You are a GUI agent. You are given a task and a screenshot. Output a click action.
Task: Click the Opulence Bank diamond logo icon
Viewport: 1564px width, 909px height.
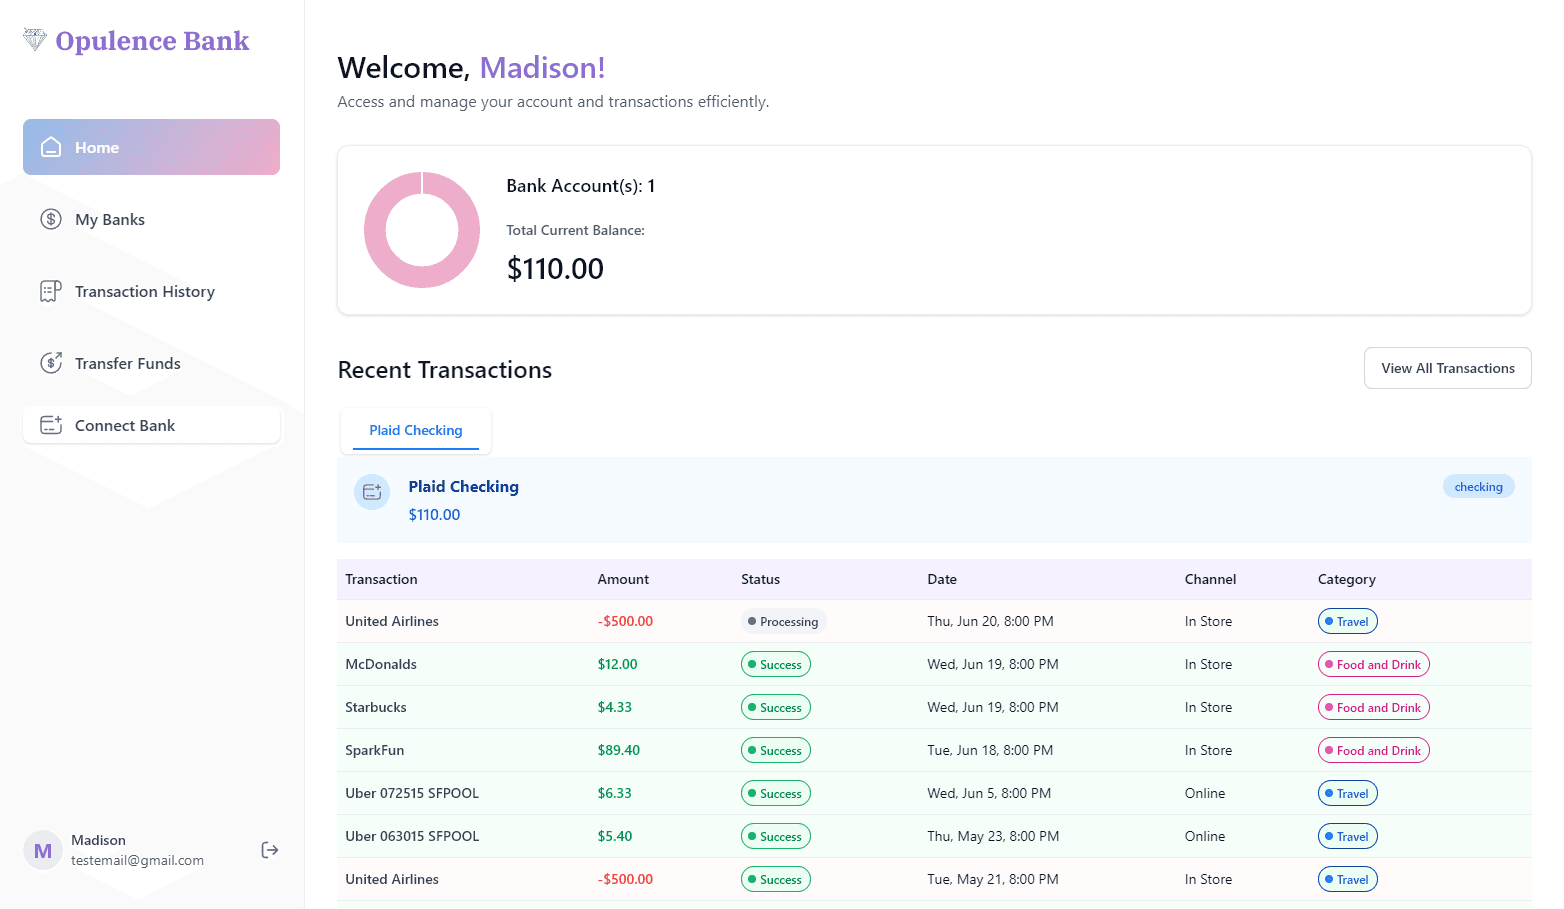(x=35, y=40)
